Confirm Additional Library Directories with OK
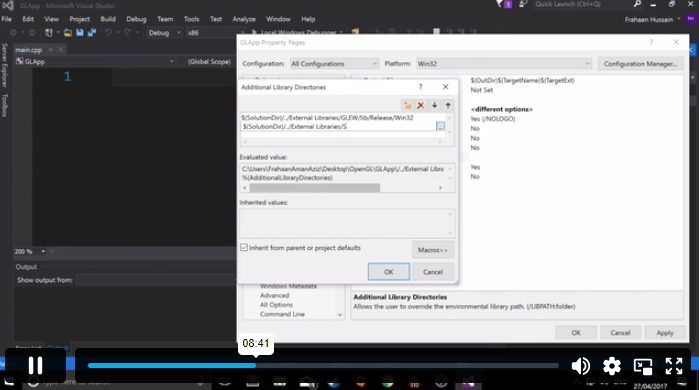The height and width of the screenshot is (390, 699). point(389,272)
